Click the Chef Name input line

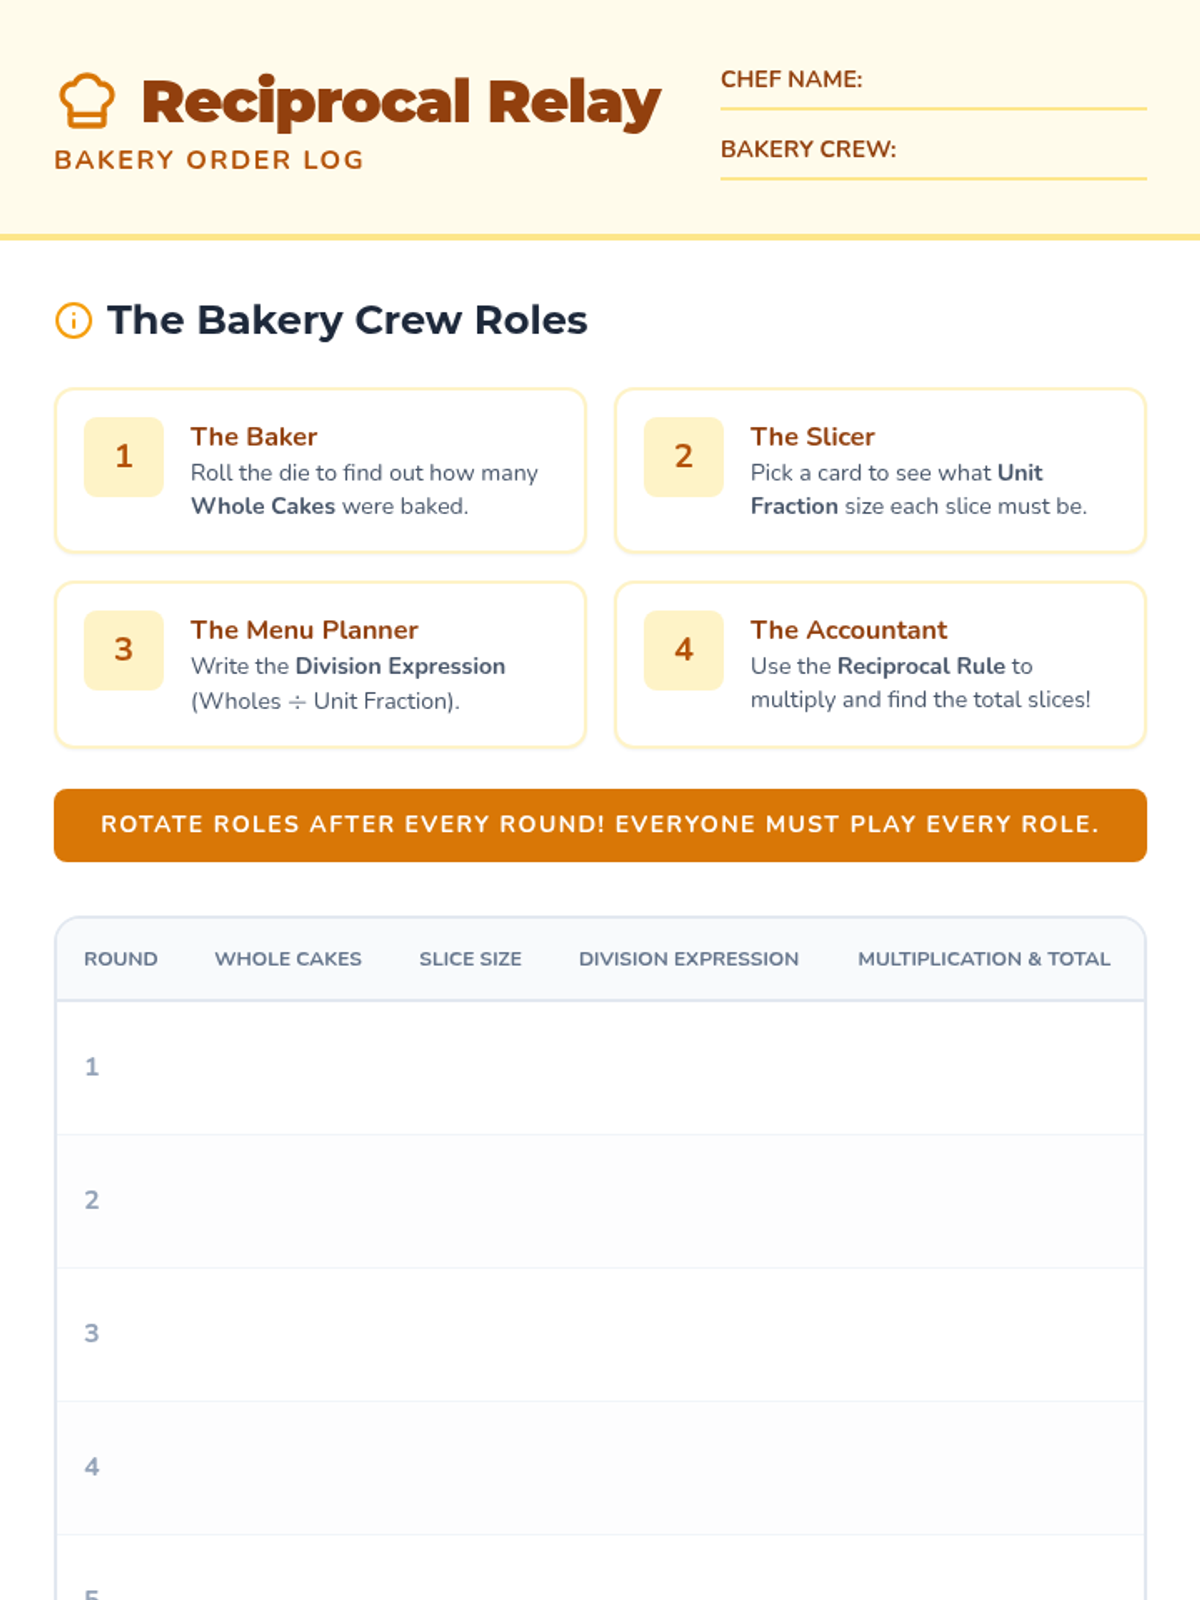coord(1004,88)
